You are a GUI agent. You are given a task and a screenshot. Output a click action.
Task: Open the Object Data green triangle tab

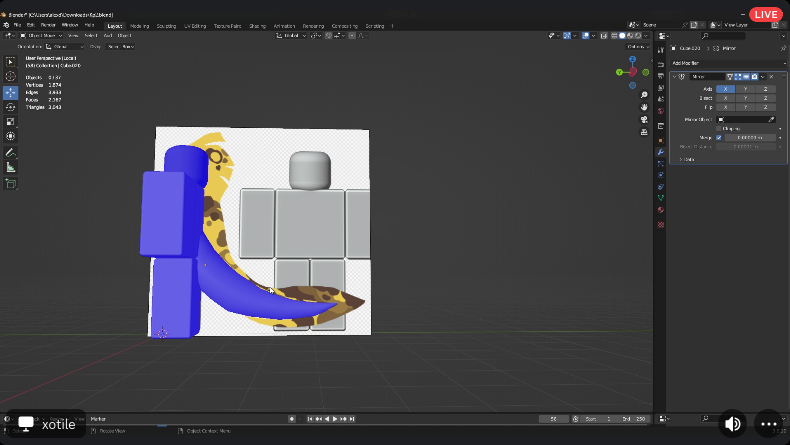click(x=661, y=198)
